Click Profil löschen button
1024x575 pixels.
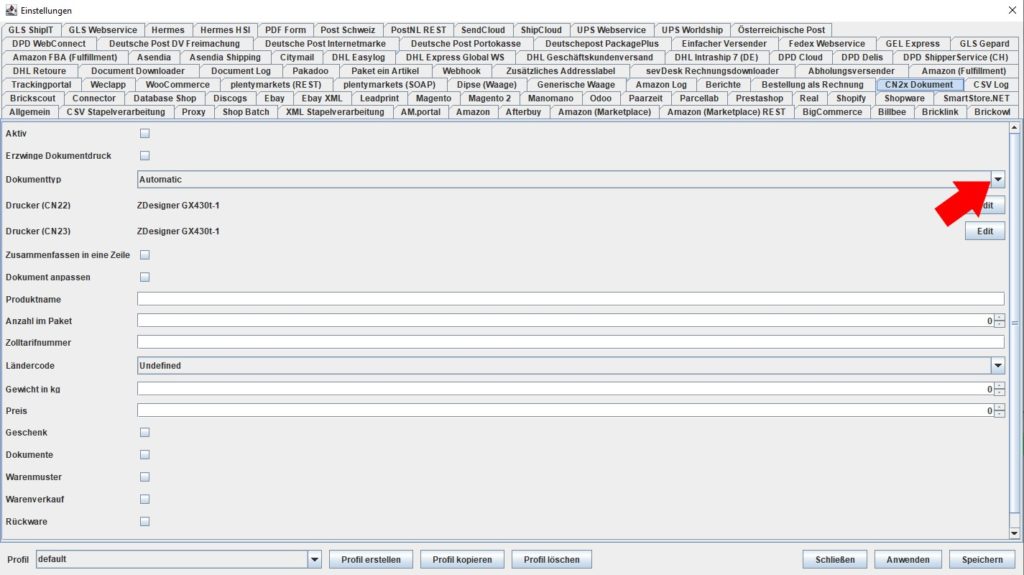tap(552, 559)
